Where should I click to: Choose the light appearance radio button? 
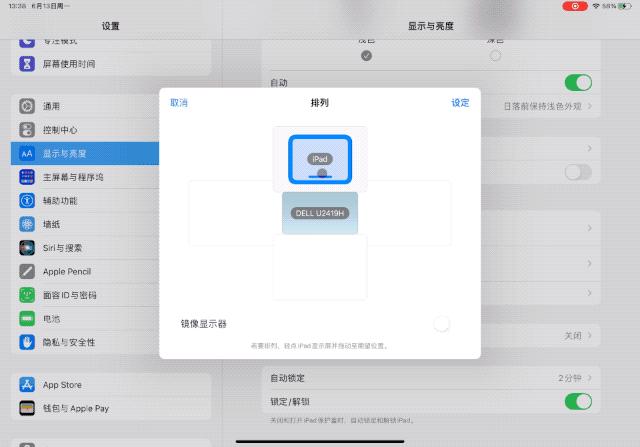pyautogui.click(x=367, y=56)
